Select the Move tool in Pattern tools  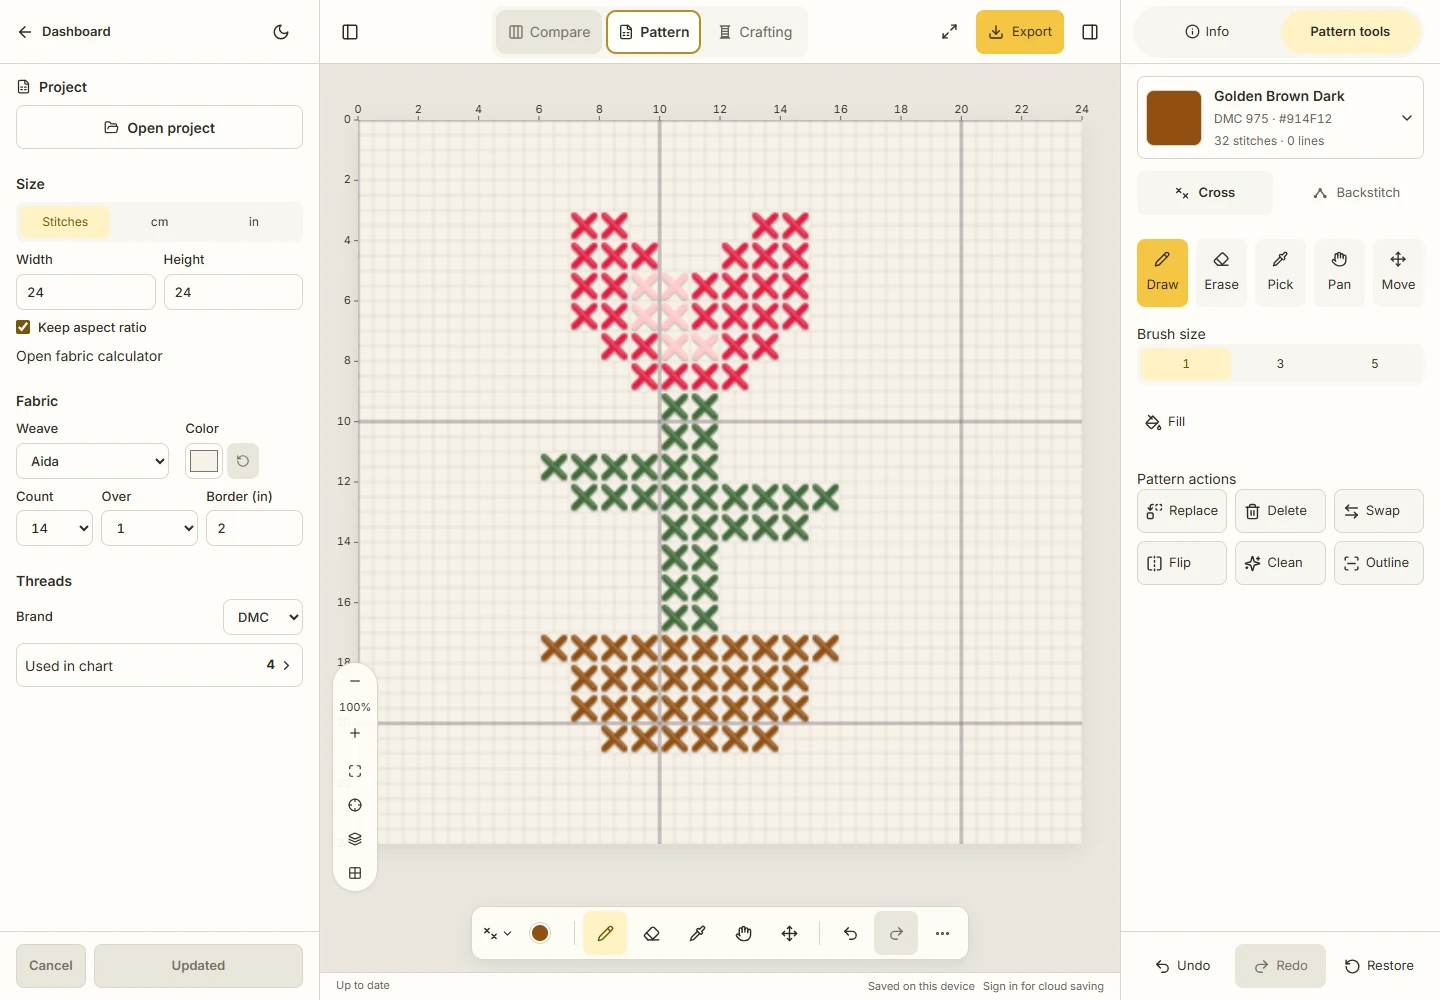(x=1398, y=272)
